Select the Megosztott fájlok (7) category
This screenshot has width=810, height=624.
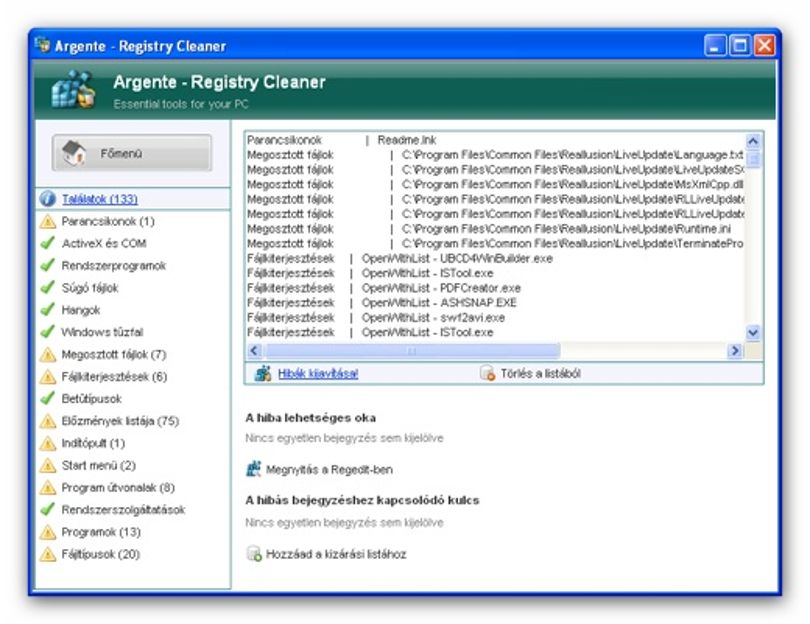[x=114, y=354]
